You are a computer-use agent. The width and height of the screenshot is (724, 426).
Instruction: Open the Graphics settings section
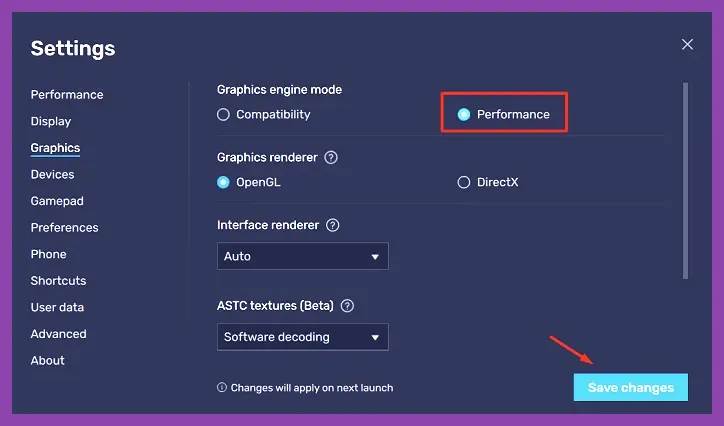point(55,148)
